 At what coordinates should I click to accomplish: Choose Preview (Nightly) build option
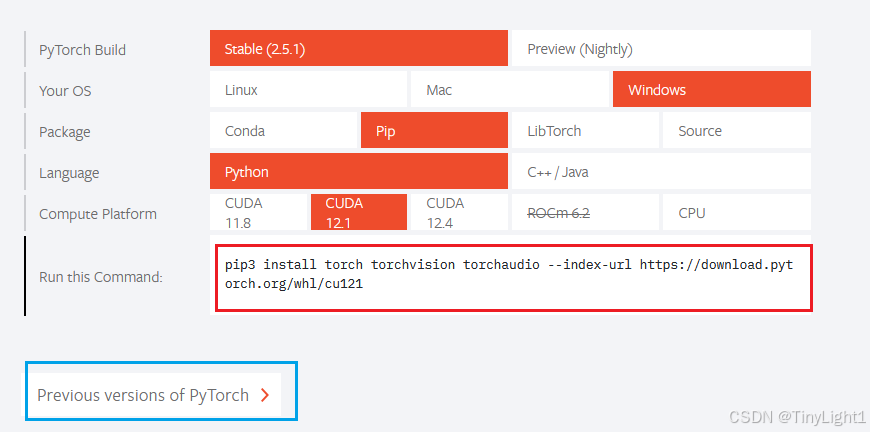661,48
